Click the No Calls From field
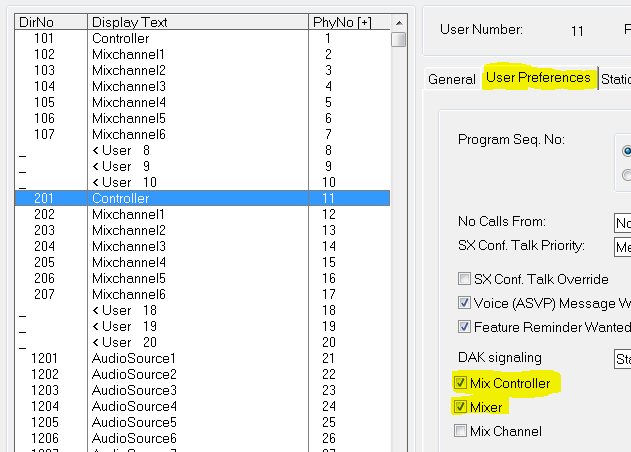631x452 pixels. 621,222
